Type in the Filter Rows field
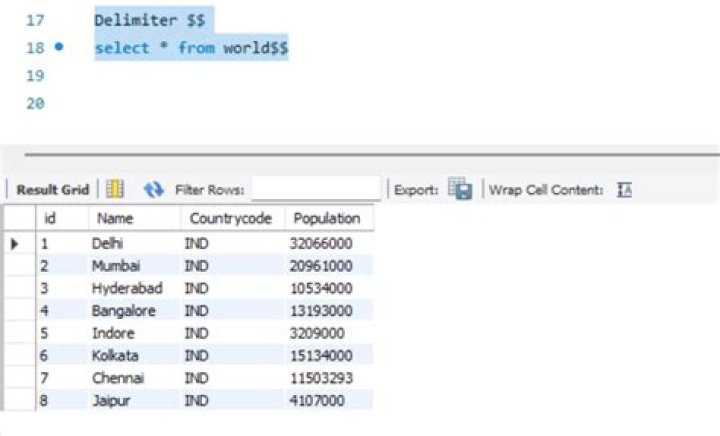 [316, 189]
